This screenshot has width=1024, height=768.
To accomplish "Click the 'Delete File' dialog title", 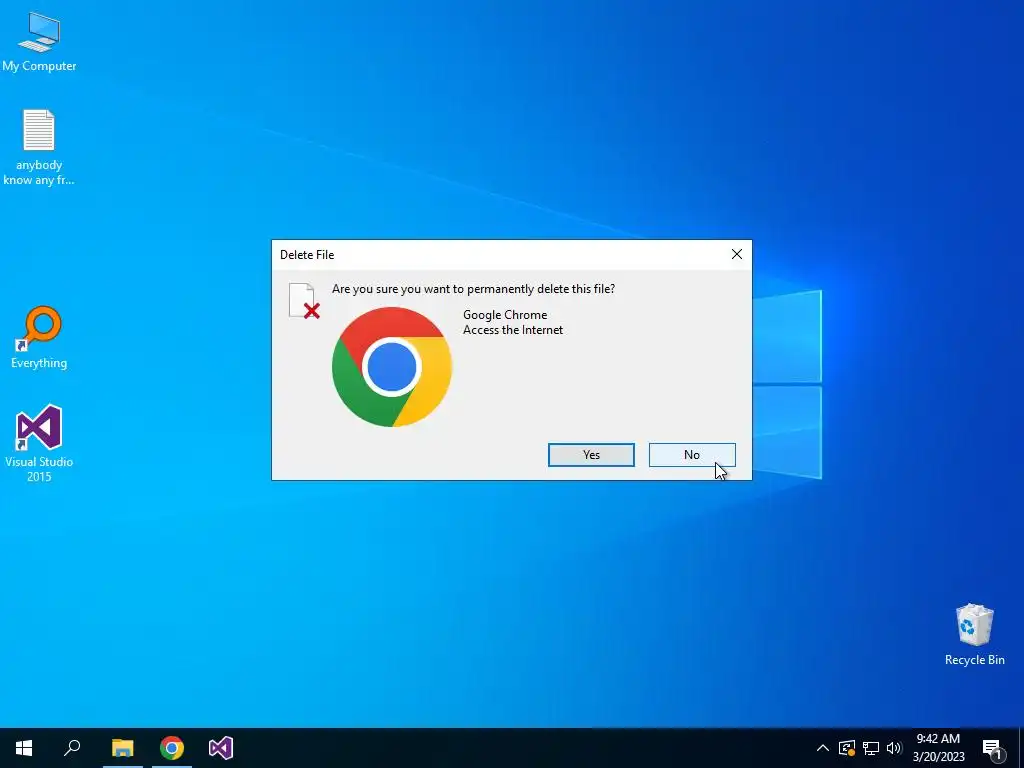I will (x=307, y=255).
